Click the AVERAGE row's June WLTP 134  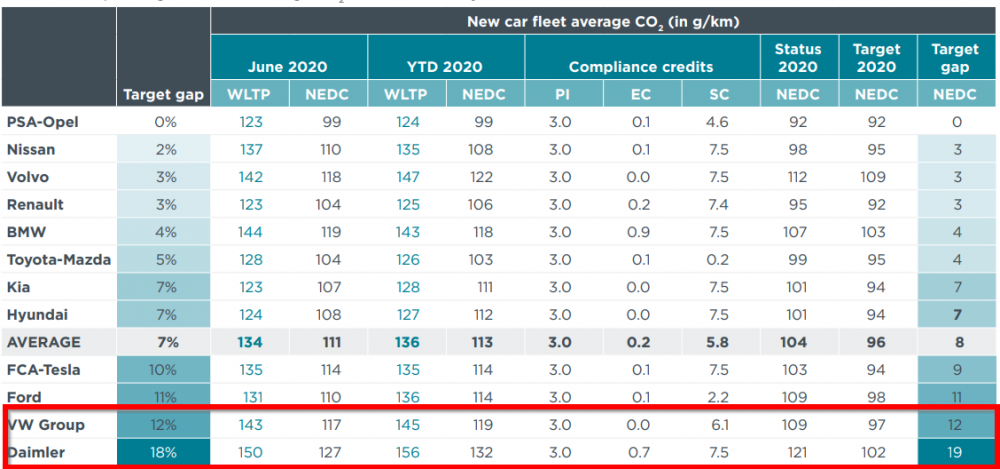click(250, 342)
